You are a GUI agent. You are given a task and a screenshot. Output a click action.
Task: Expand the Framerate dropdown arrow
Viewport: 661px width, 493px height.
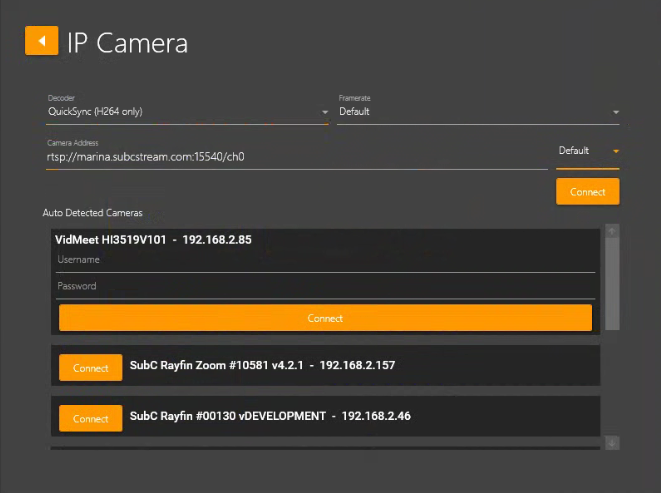(x=615, y=112)
